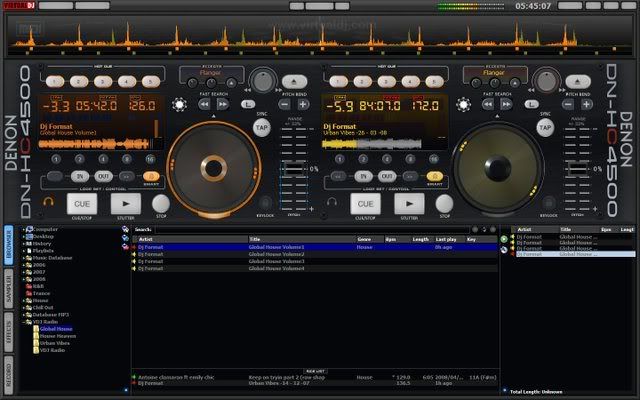Set loop OUT point on left deck
This screenshot has height=400, width=640.
(x=104, y=176)
